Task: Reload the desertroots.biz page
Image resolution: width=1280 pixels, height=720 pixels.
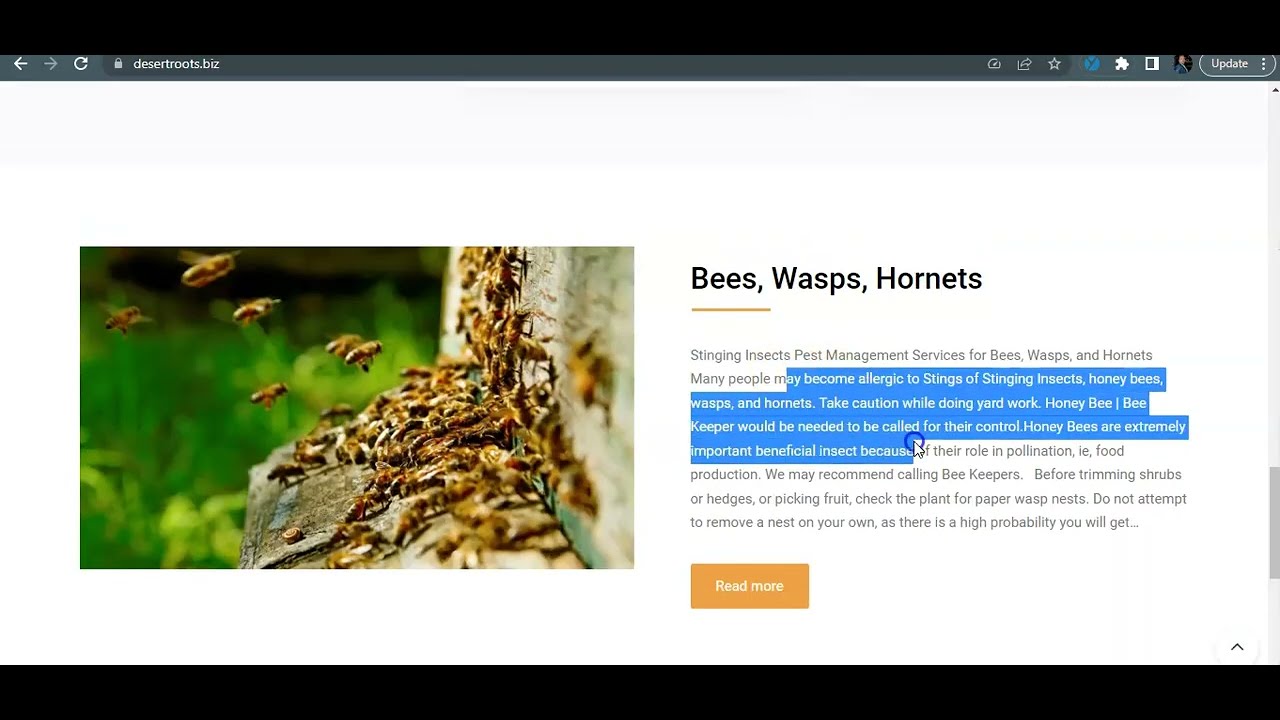Action: pyautogui.click(x=81, y=64)
